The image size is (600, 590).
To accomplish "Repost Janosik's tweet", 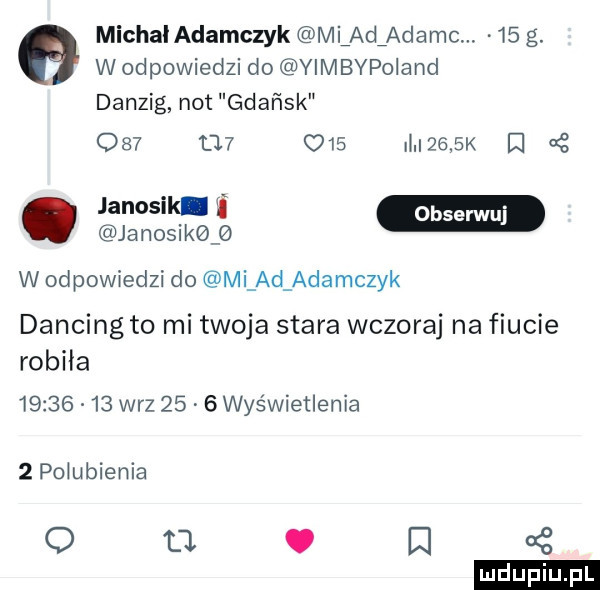I will [x=179, y=541].
